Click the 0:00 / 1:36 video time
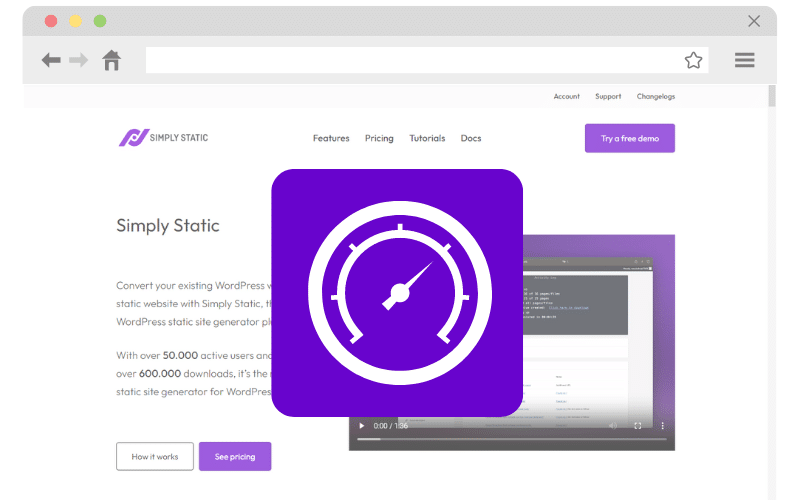This screenshot has height=500, width=795. [x=390, y=425]
